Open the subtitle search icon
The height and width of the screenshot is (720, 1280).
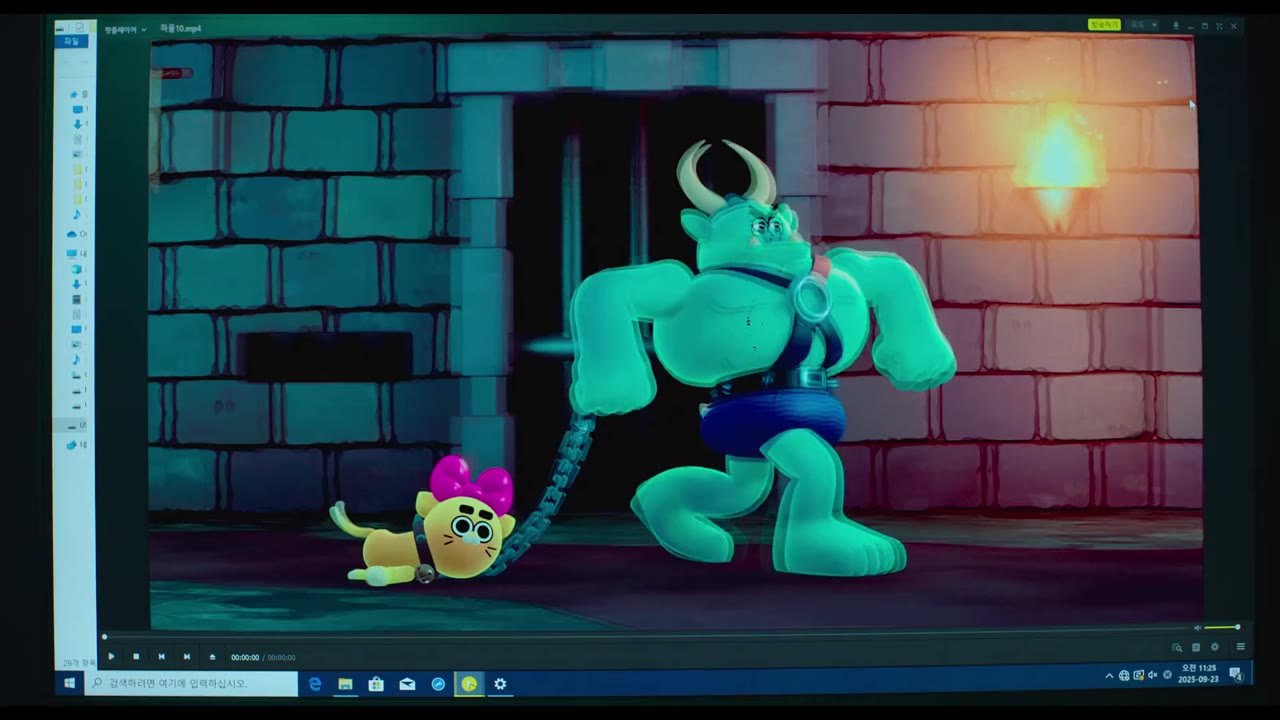click(x=1177, y=648)
